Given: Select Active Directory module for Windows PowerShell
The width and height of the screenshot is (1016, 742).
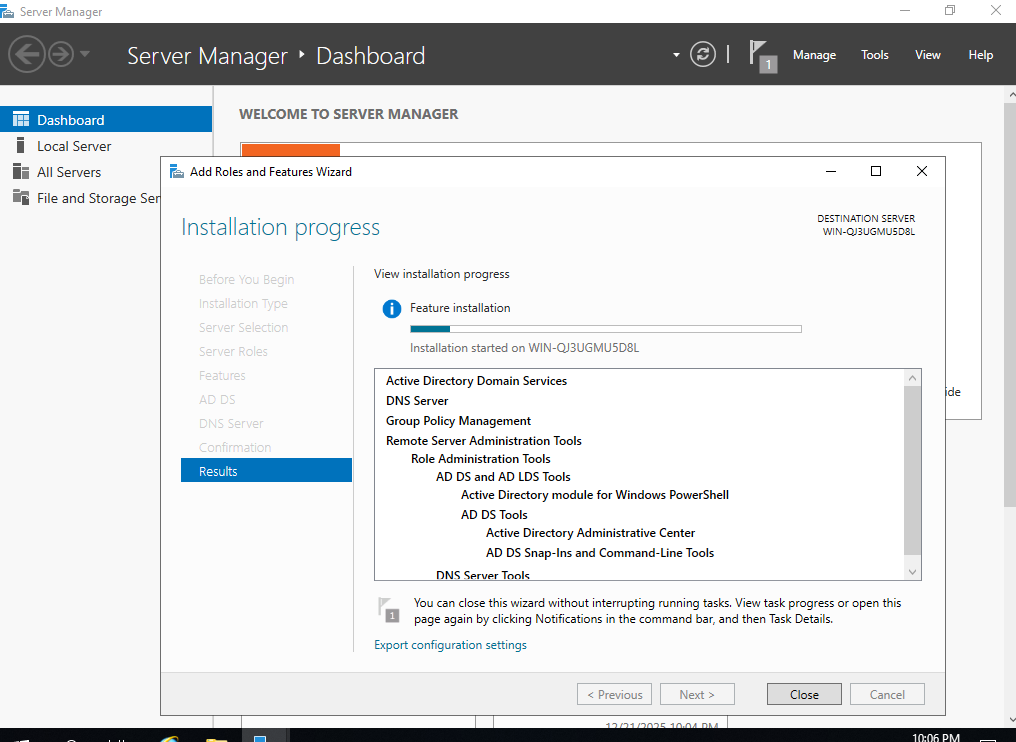Looking at the screenshot, I should [595, 495].
